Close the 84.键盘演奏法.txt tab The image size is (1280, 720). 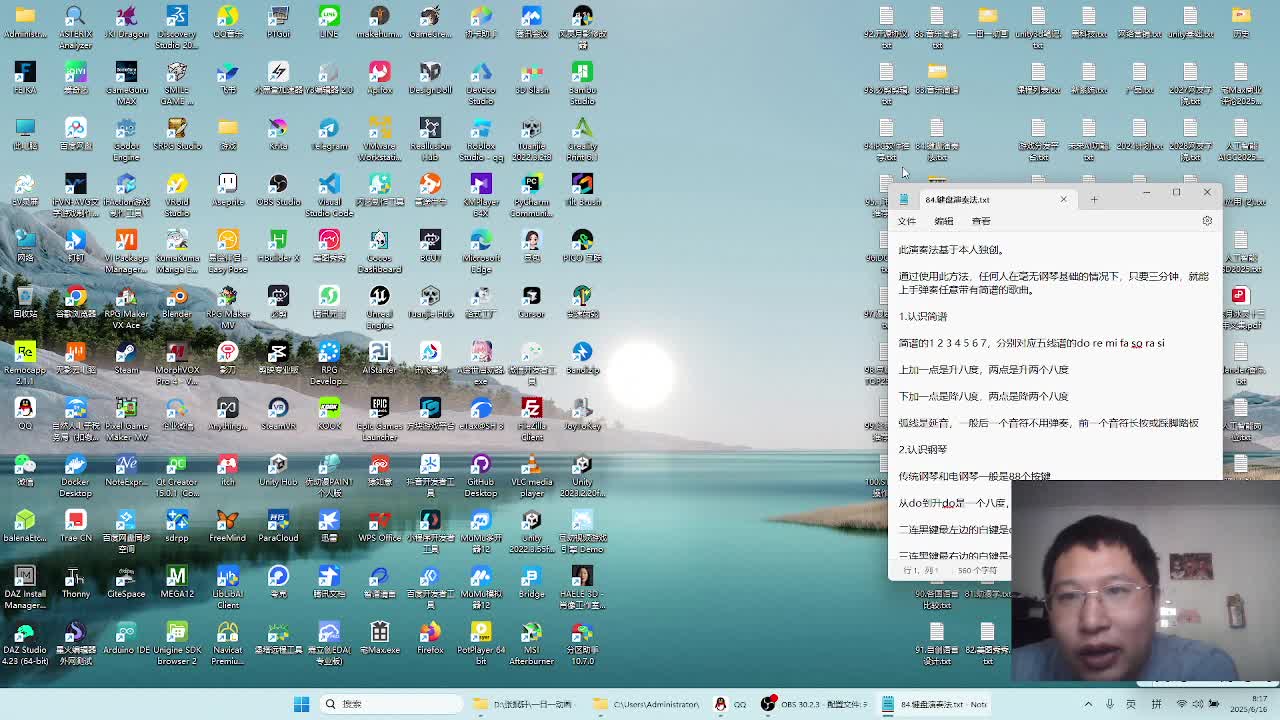pyautogui.click(x=1063, y=200)
